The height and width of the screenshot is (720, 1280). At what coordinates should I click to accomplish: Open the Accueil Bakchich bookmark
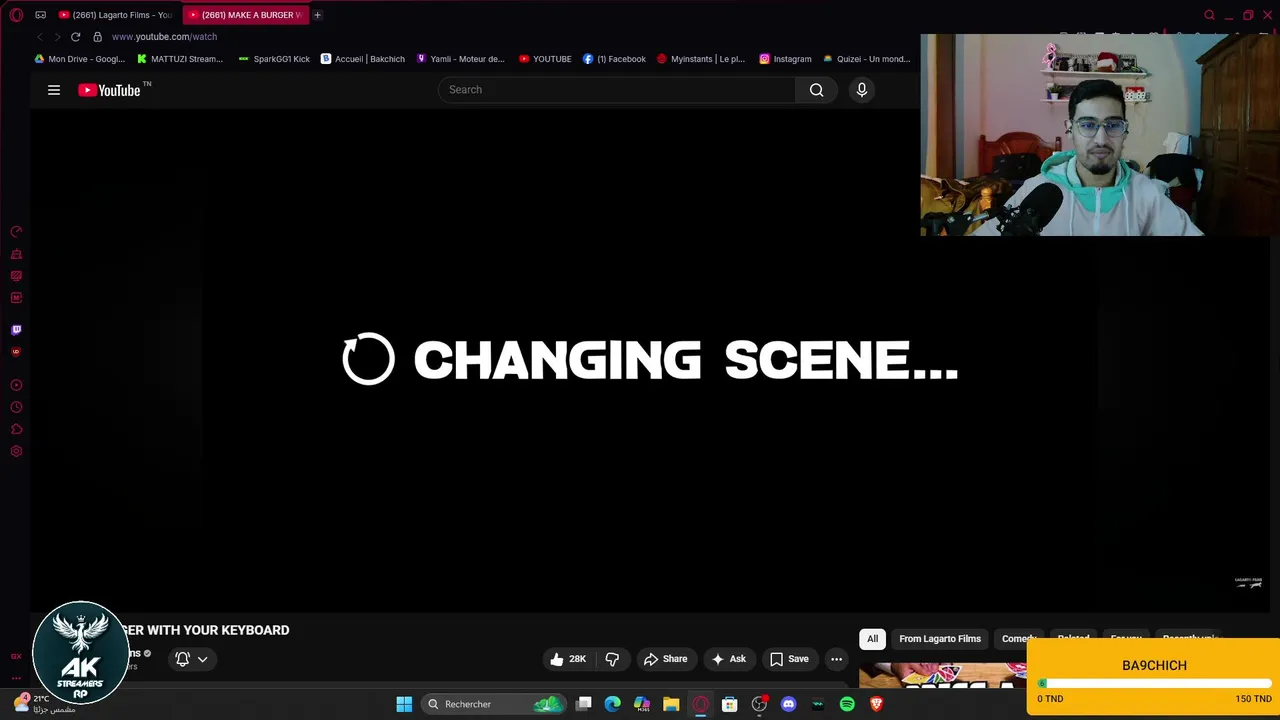click(363, 59)
